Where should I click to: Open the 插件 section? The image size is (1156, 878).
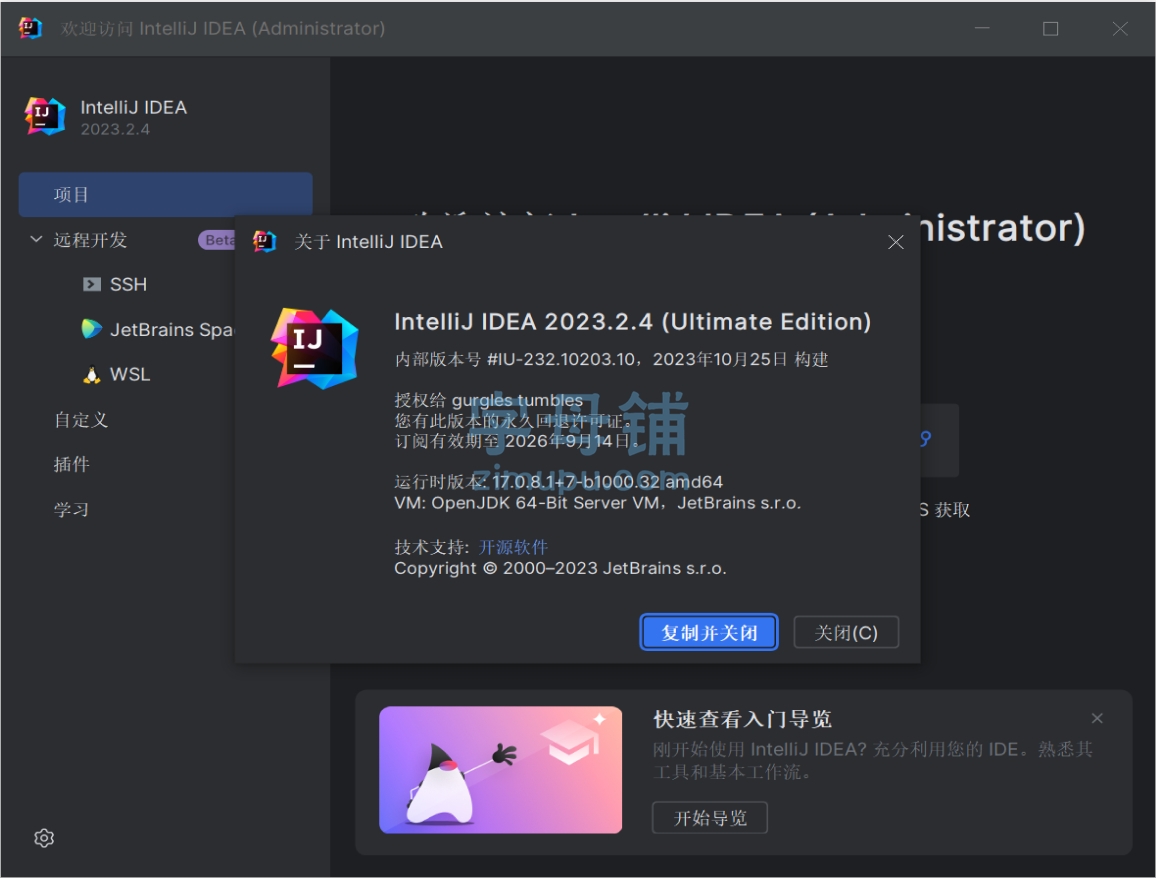tap(70, 464)
